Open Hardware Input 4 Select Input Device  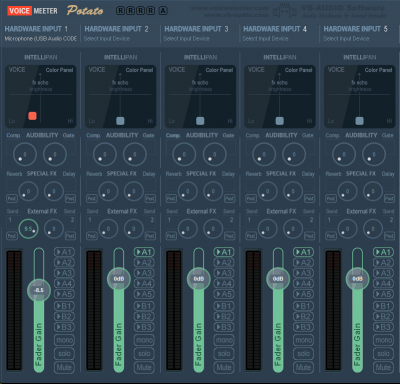265,39
